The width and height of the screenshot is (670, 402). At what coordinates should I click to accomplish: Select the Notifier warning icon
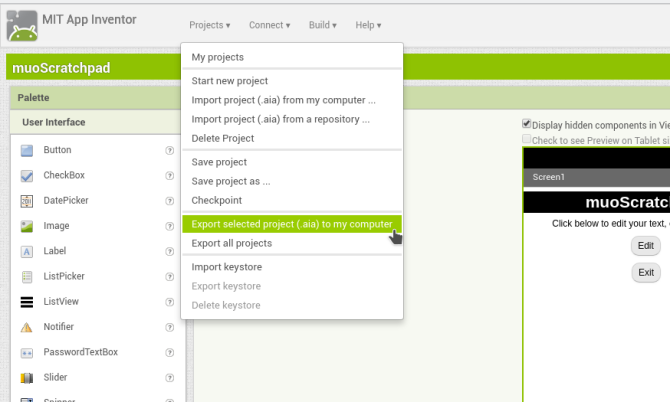(26, 327)
